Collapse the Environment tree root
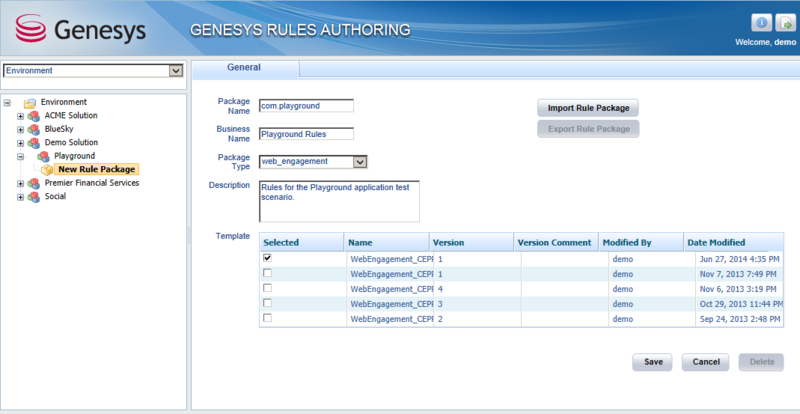 7,103
